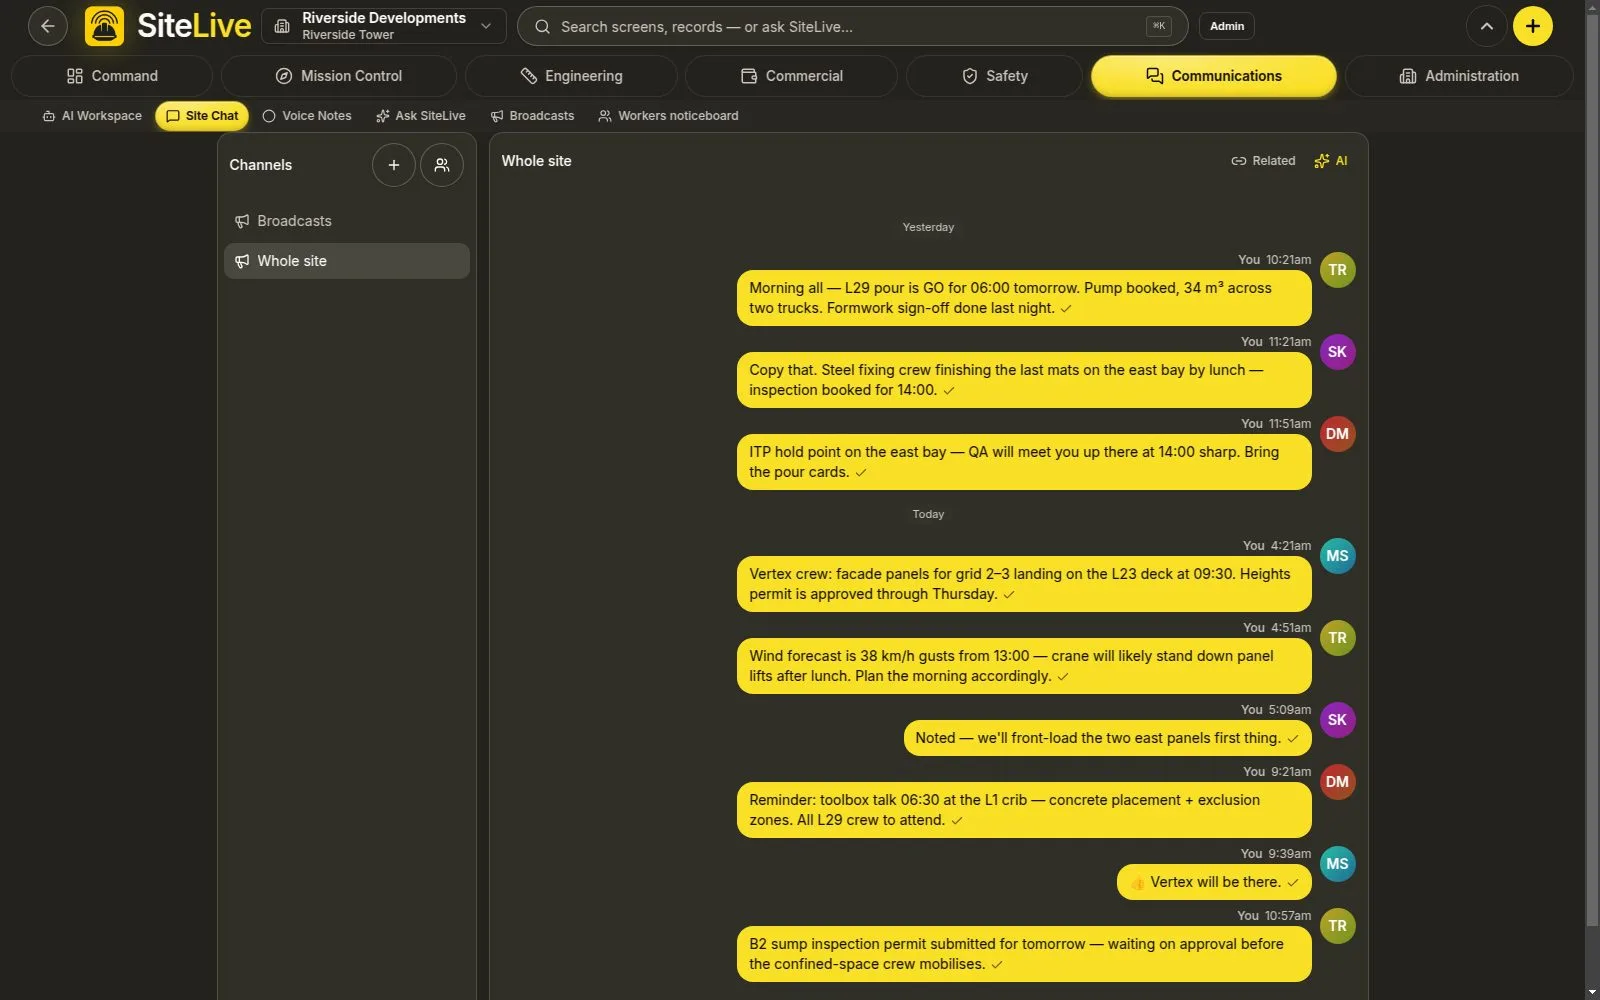Open the SiteLive logo home
The image size is (1600, 1000).
[x=168, y=26]
